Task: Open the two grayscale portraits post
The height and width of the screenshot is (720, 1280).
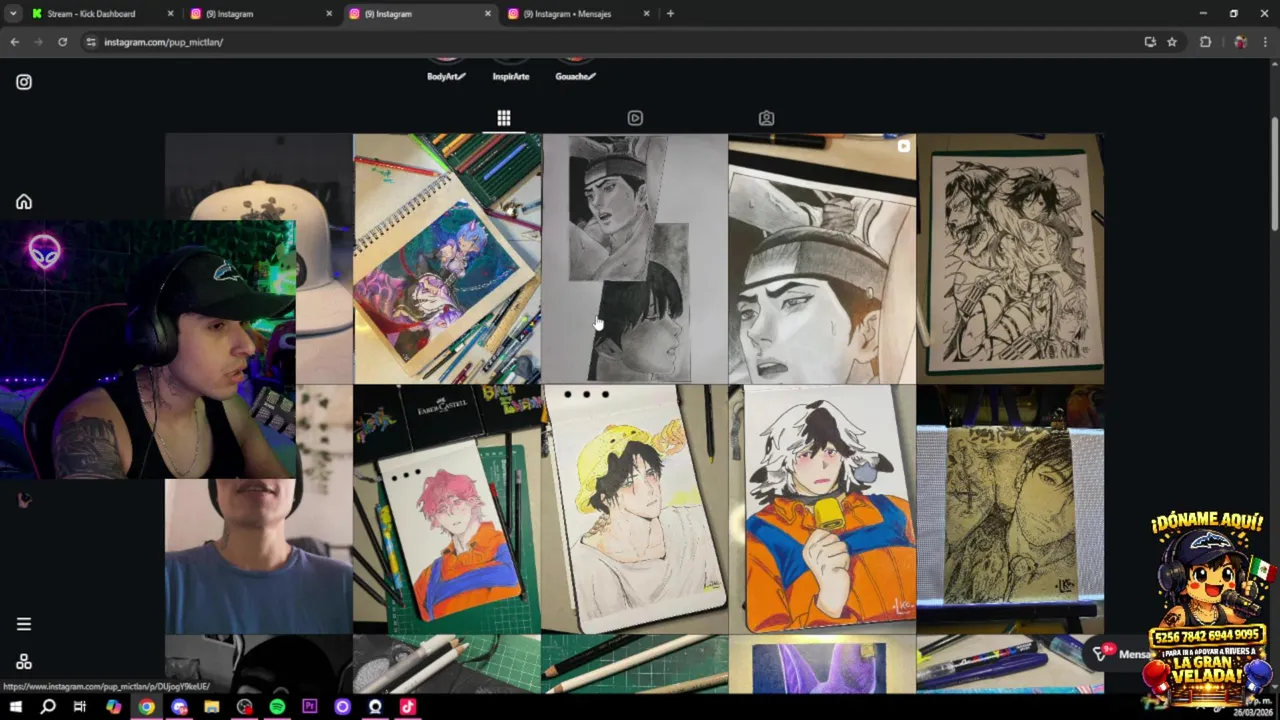Action: click(x=635, y=258)
